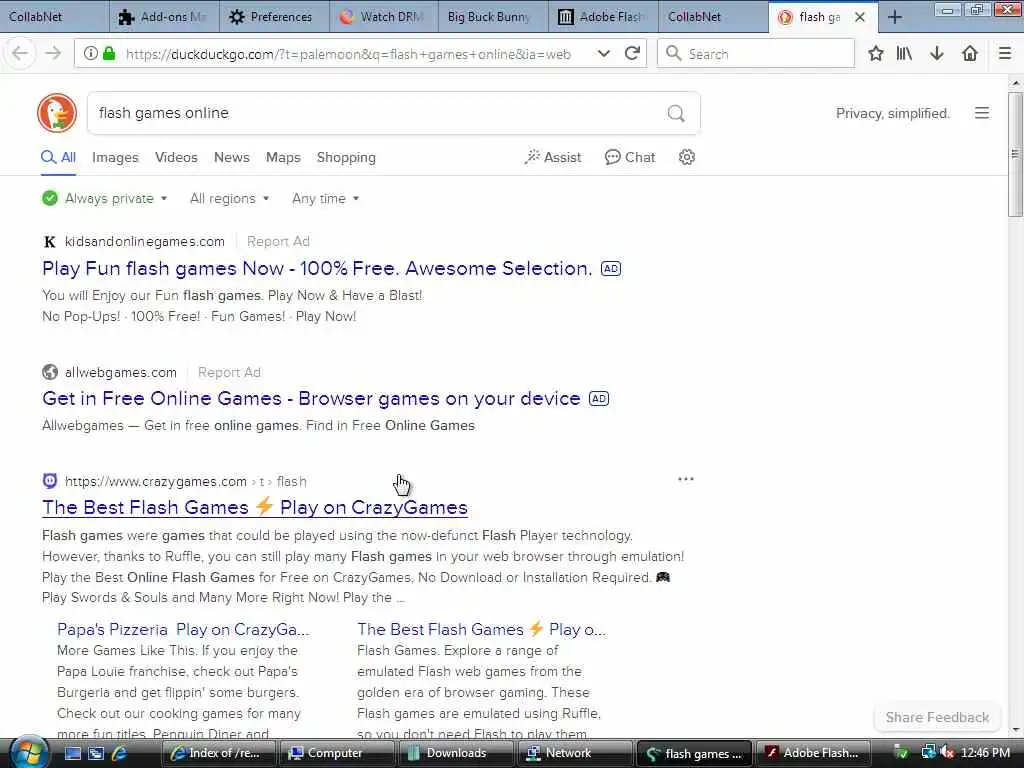Switch to the Big Buck Bunny tab
Image resolution: width=1024 pixels, height=768 pixels.
(x=494, y=17)
